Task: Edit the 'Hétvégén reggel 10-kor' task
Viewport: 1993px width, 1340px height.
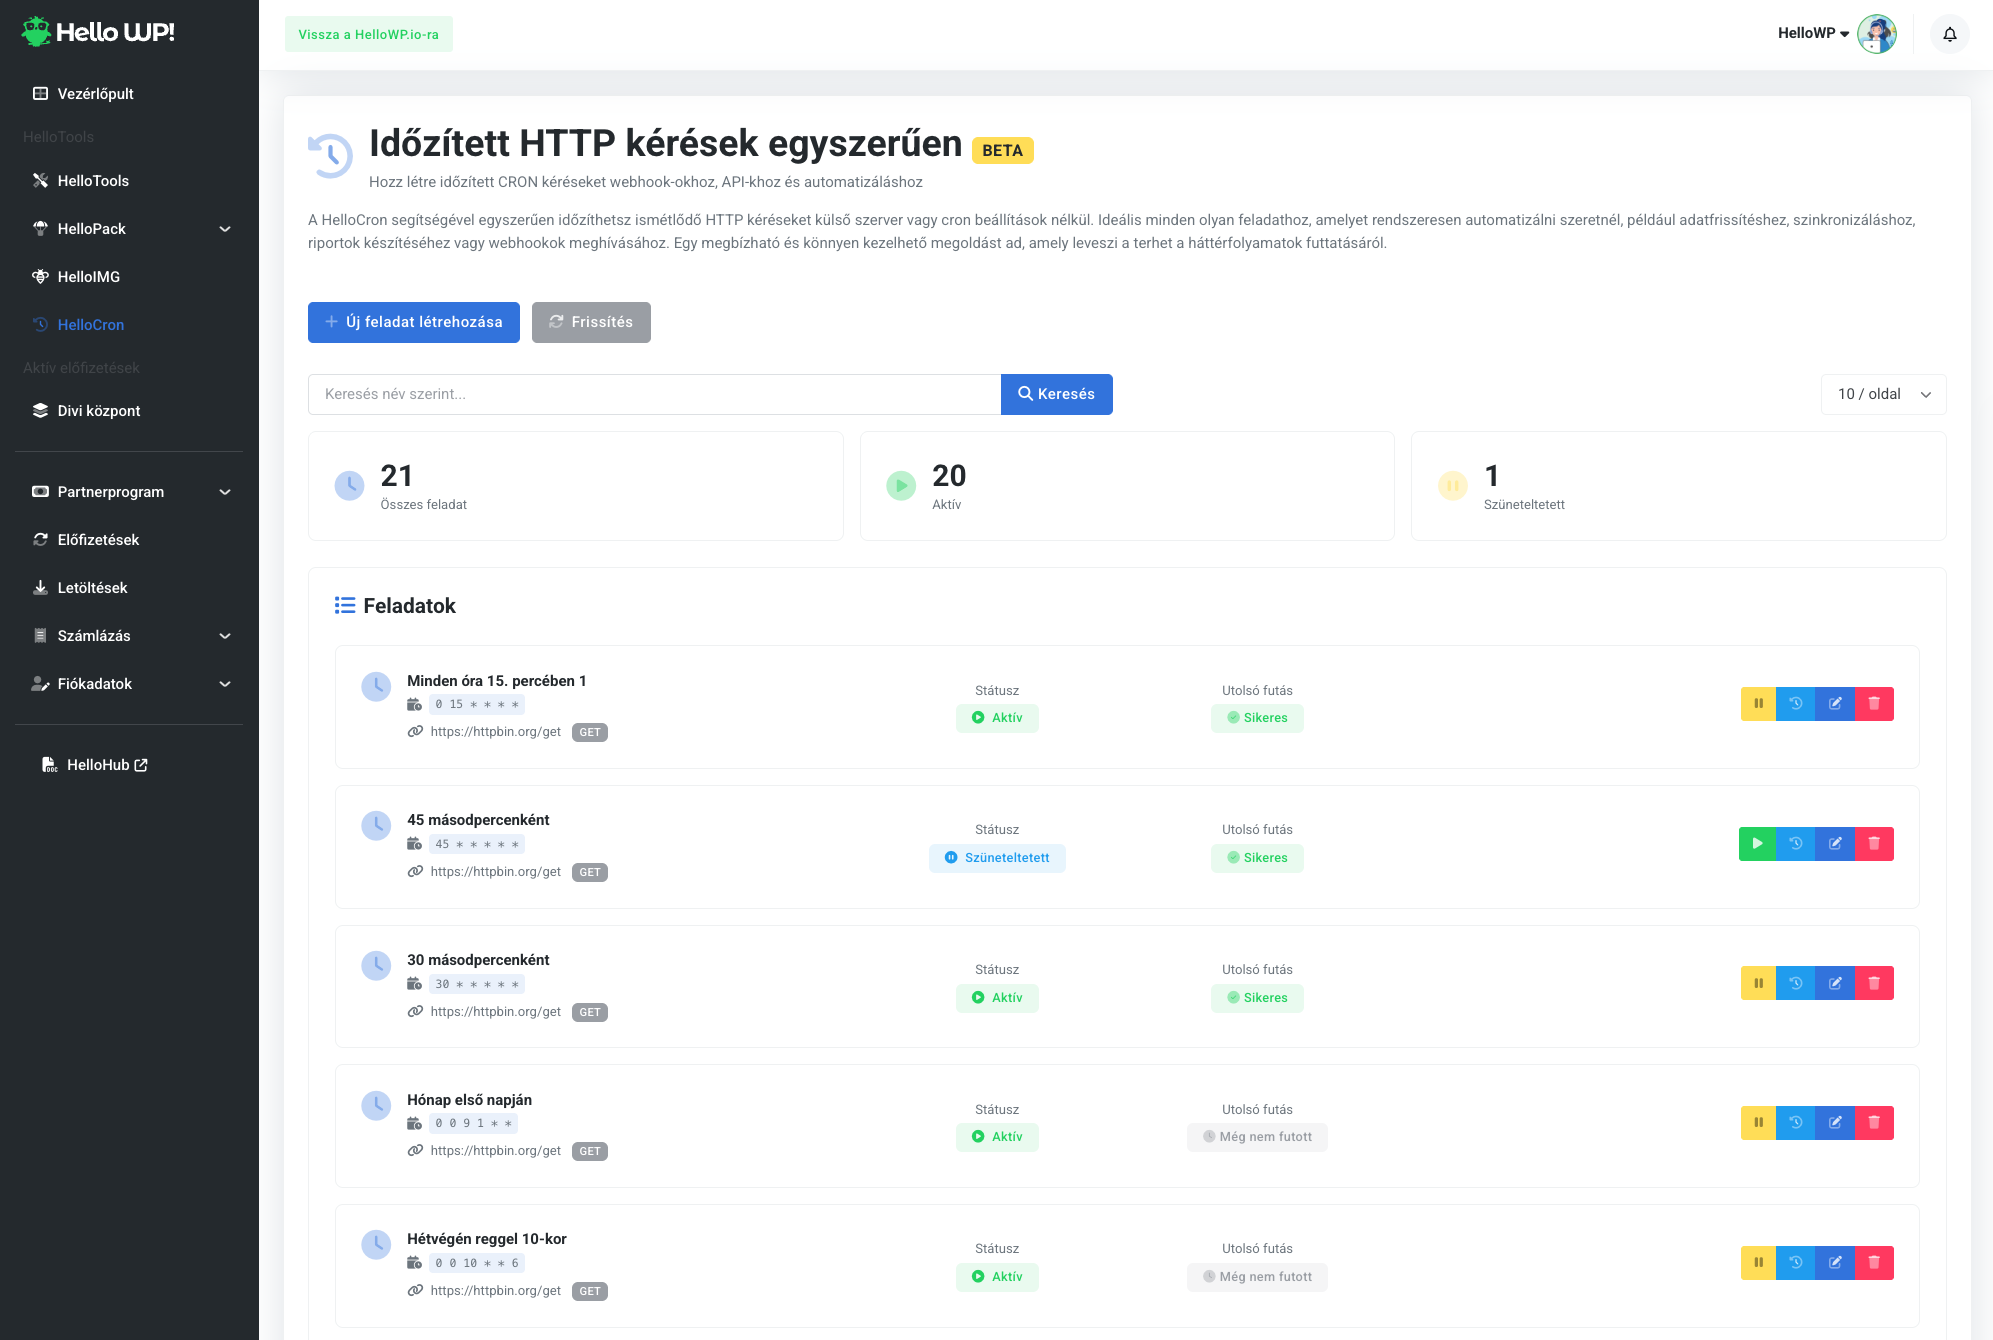Action: click(1835, 1263)
